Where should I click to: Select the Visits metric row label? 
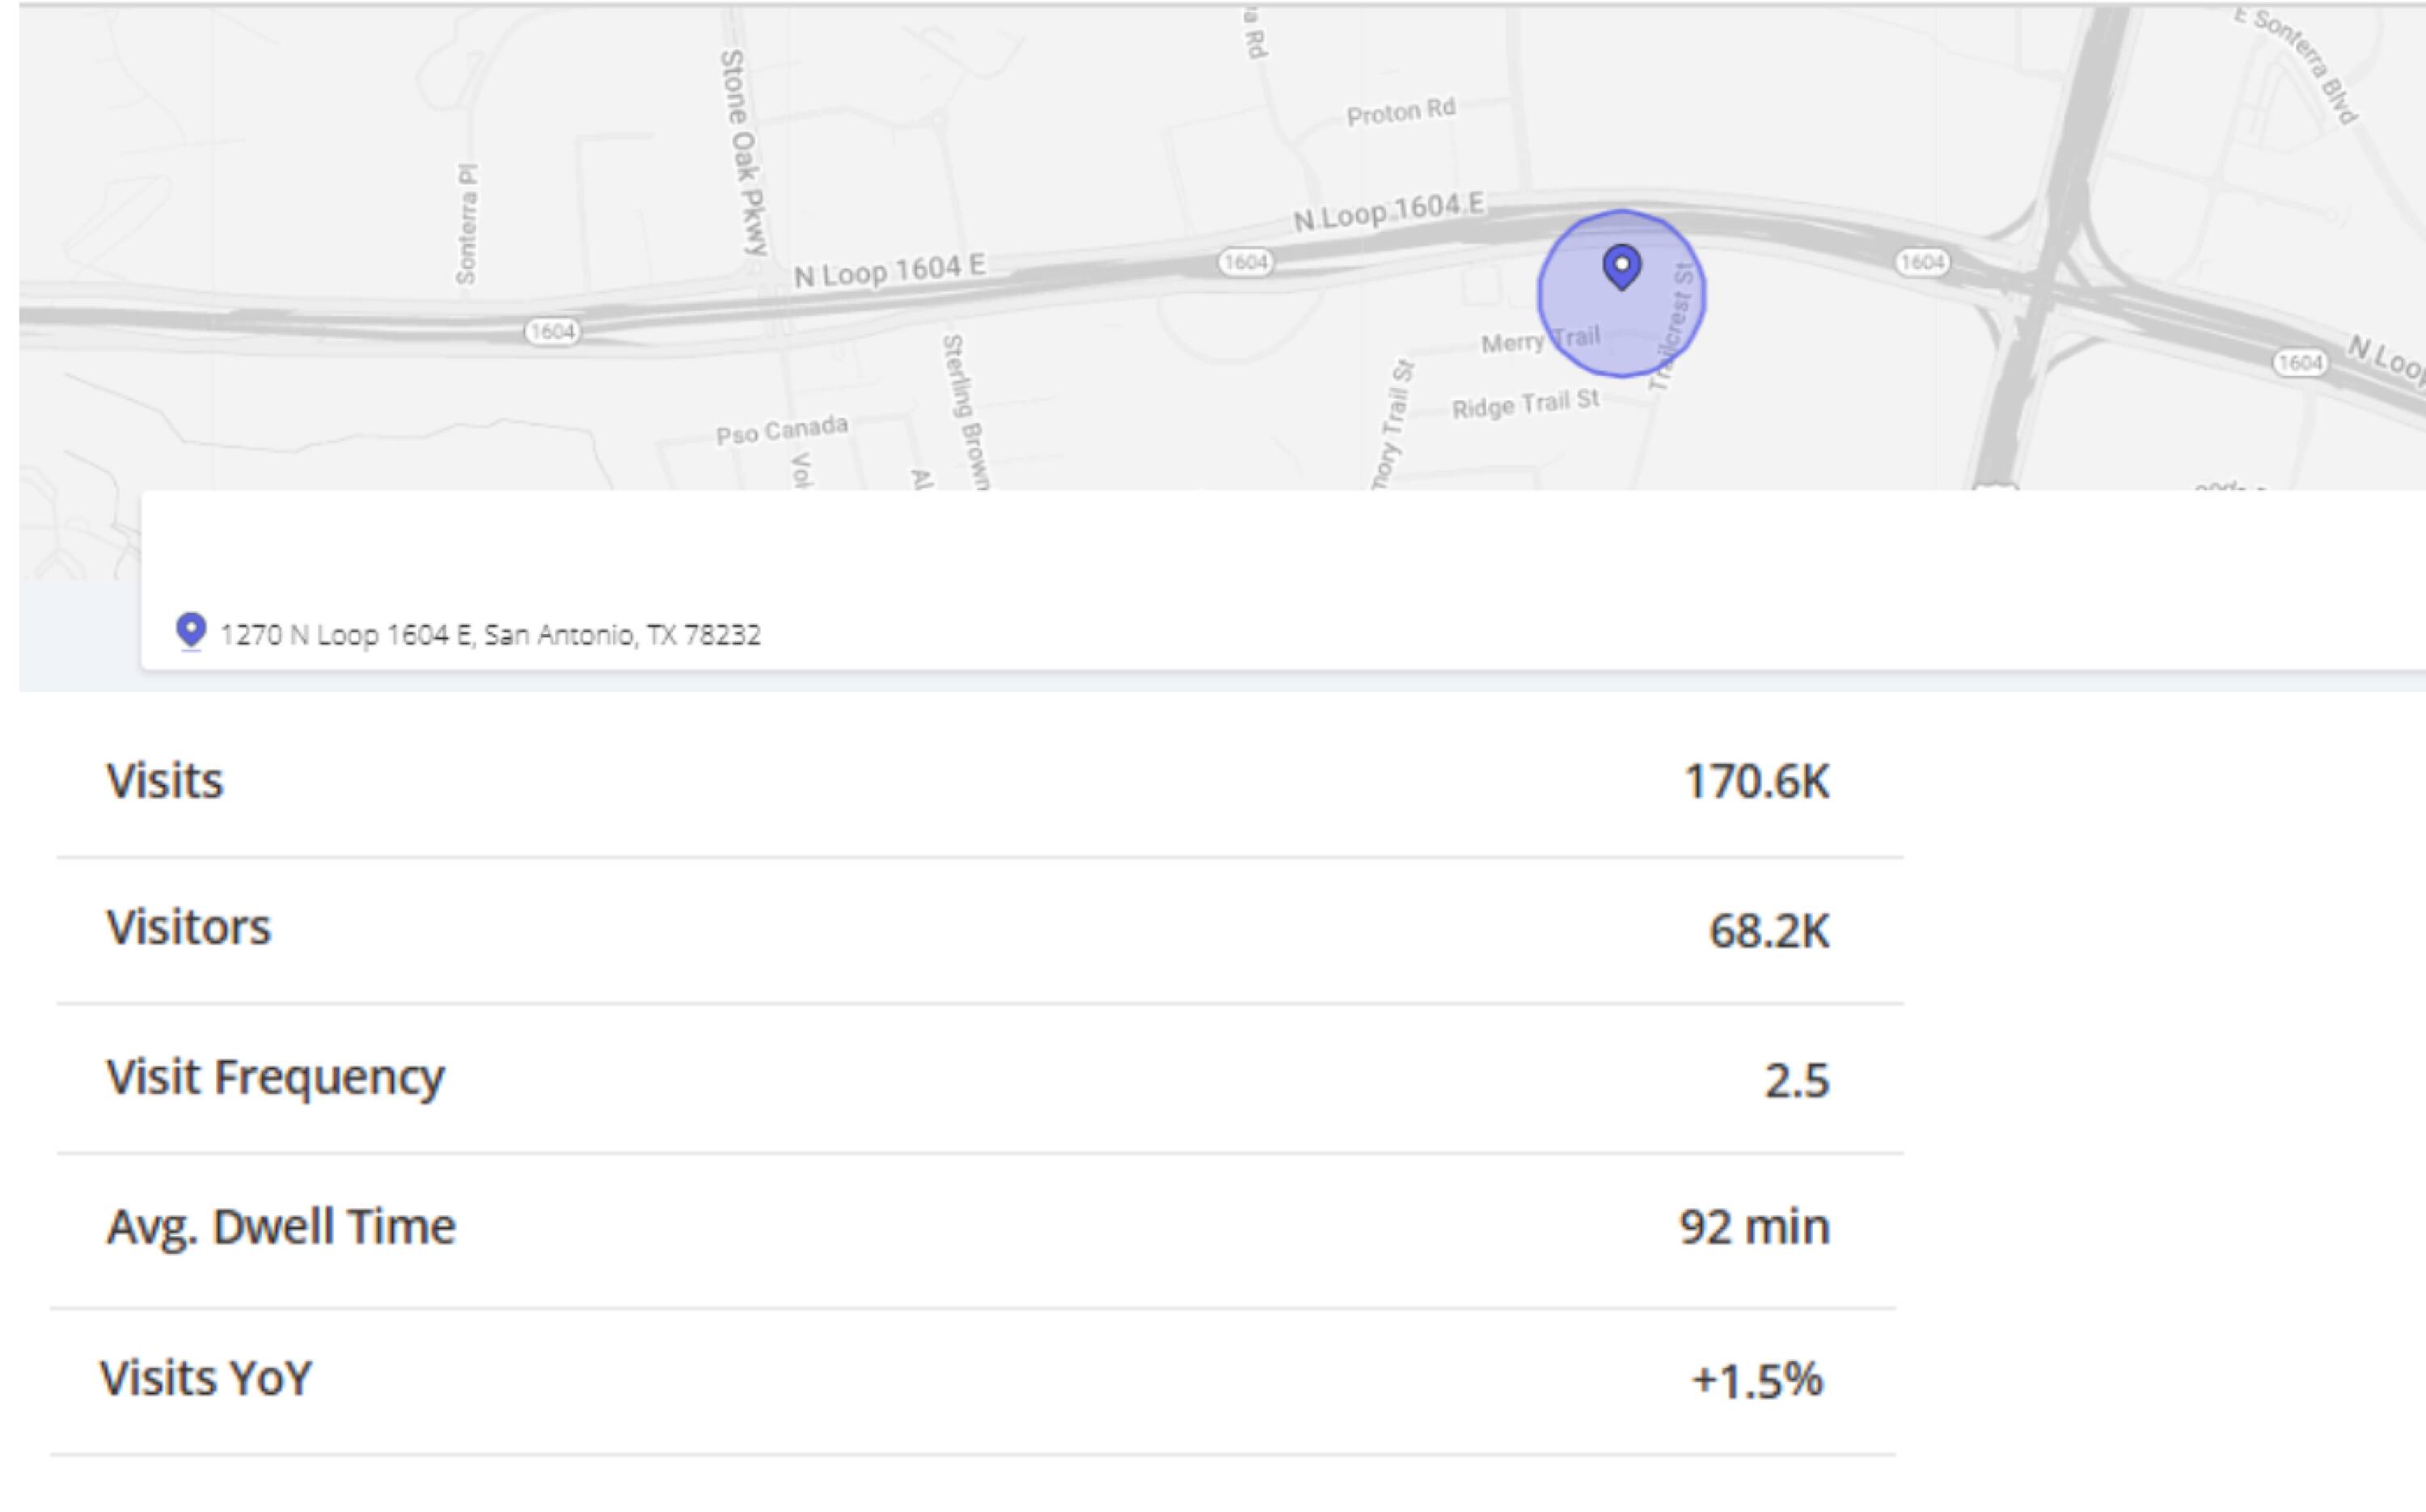165,781
